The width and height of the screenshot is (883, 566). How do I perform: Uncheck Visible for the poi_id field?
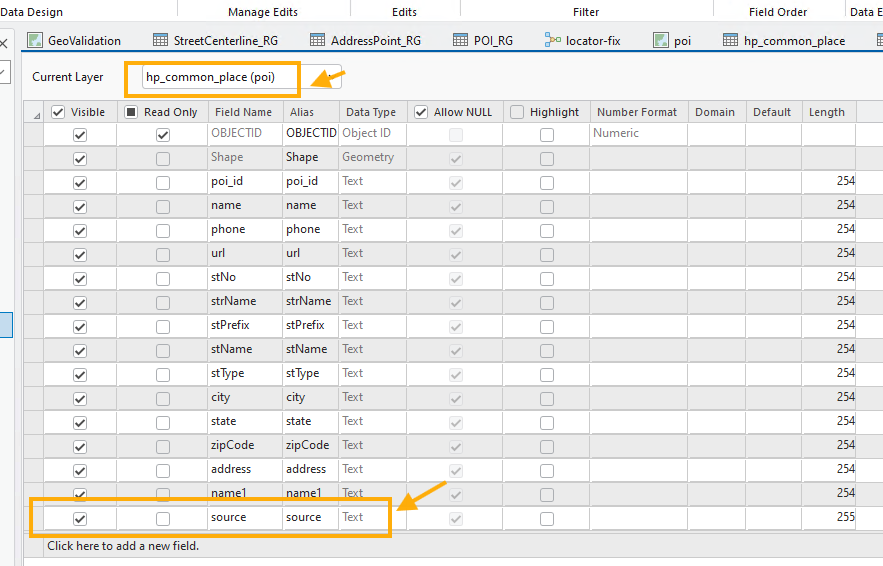point(80,182)
